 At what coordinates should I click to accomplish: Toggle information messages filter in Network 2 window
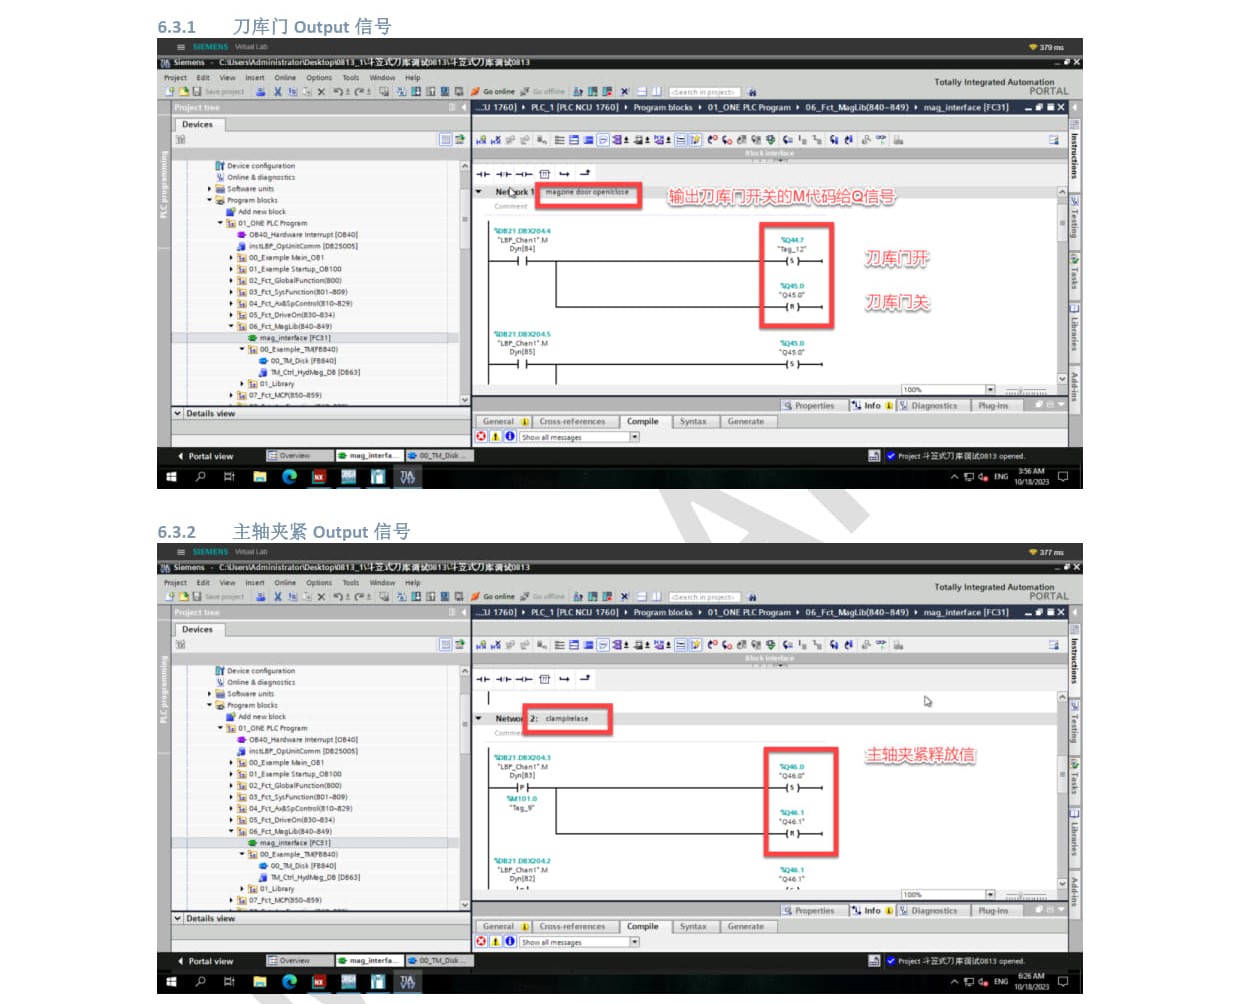pyautogui.click(x=509, y=941)
